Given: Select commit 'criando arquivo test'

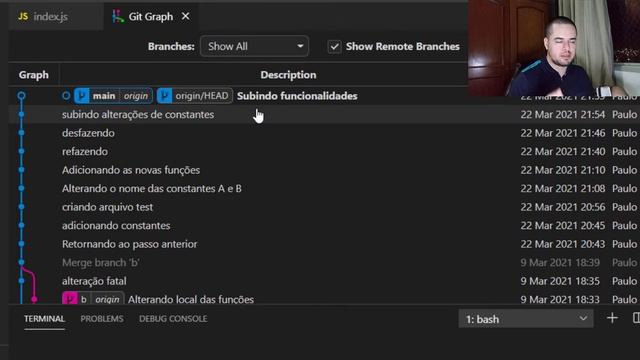Looking at the screenshot, I should point(107,207).
